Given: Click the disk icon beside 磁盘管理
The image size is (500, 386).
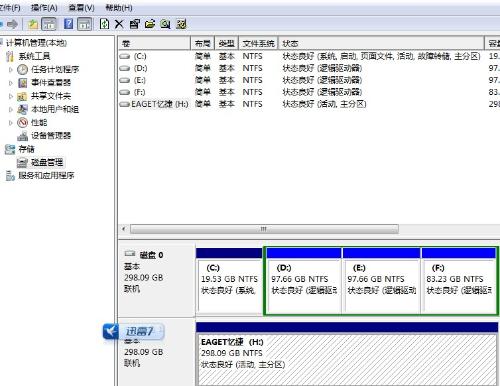Looking at the screenshot, I should pos(22,162).
